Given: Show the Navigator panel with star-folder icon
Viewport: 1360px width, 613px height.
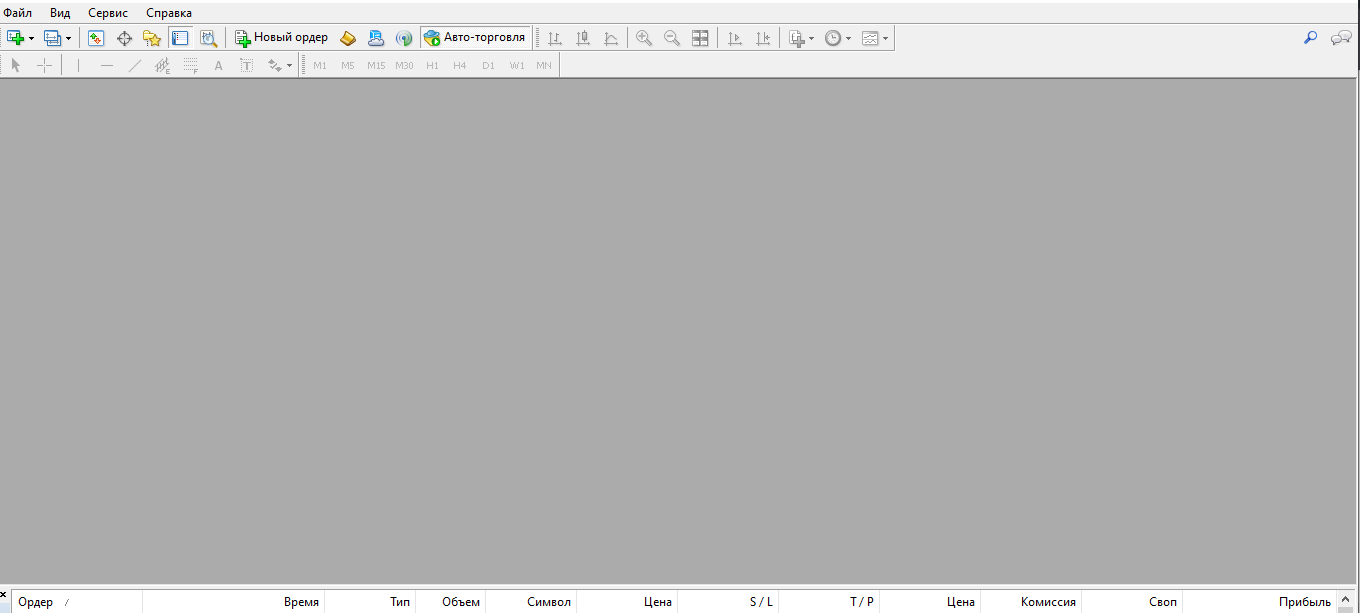Looking at the screenshot, I should [152, 38].
